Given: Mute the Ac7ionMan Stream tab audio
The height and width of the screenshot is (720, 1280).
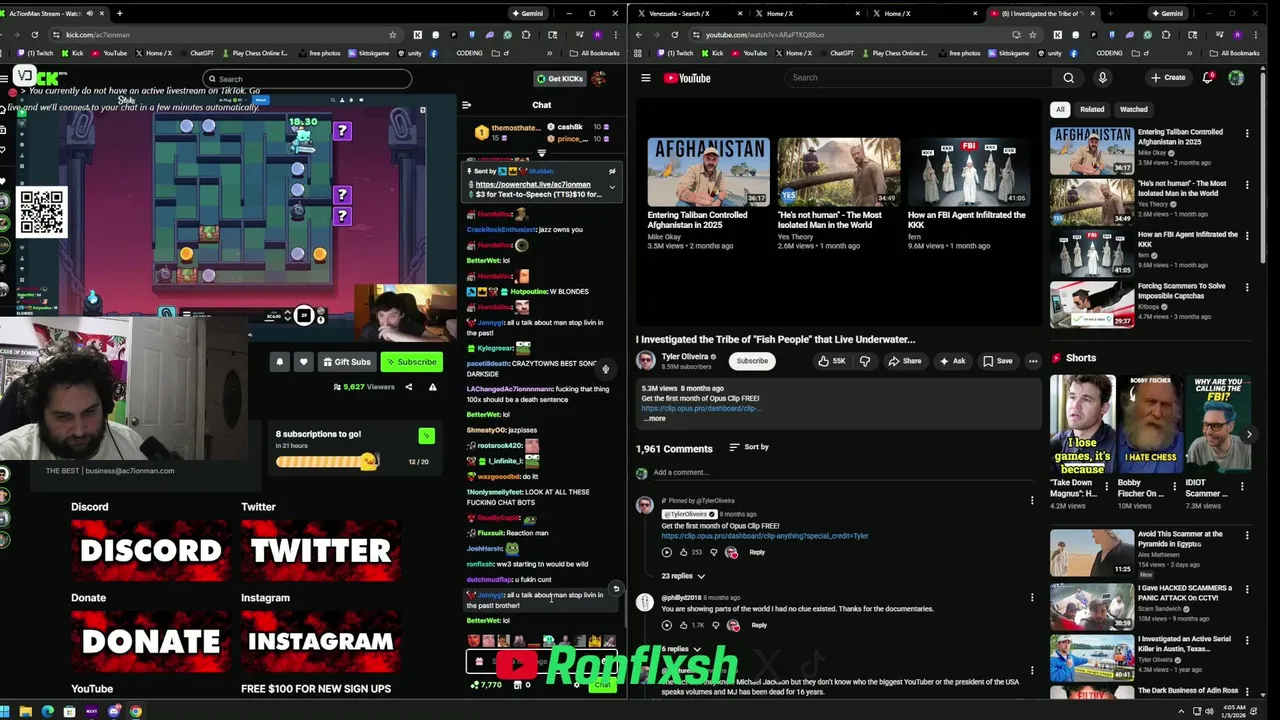Looking at the screenshot, I should (89, 14).
